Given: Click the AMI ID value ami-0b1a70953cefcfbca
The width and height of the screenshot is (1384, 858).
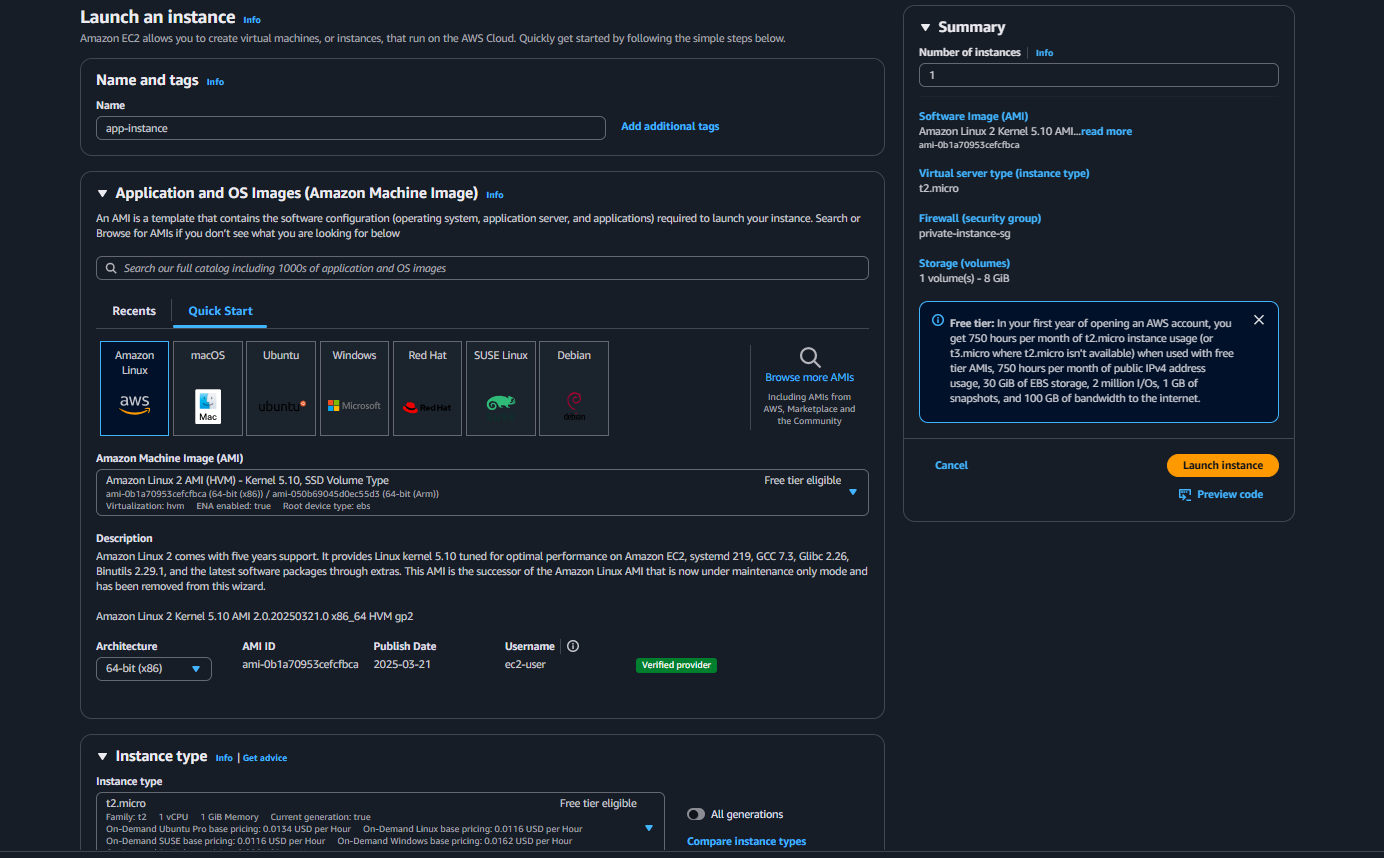Looking at the screenshot, I should tap(300, 664).
